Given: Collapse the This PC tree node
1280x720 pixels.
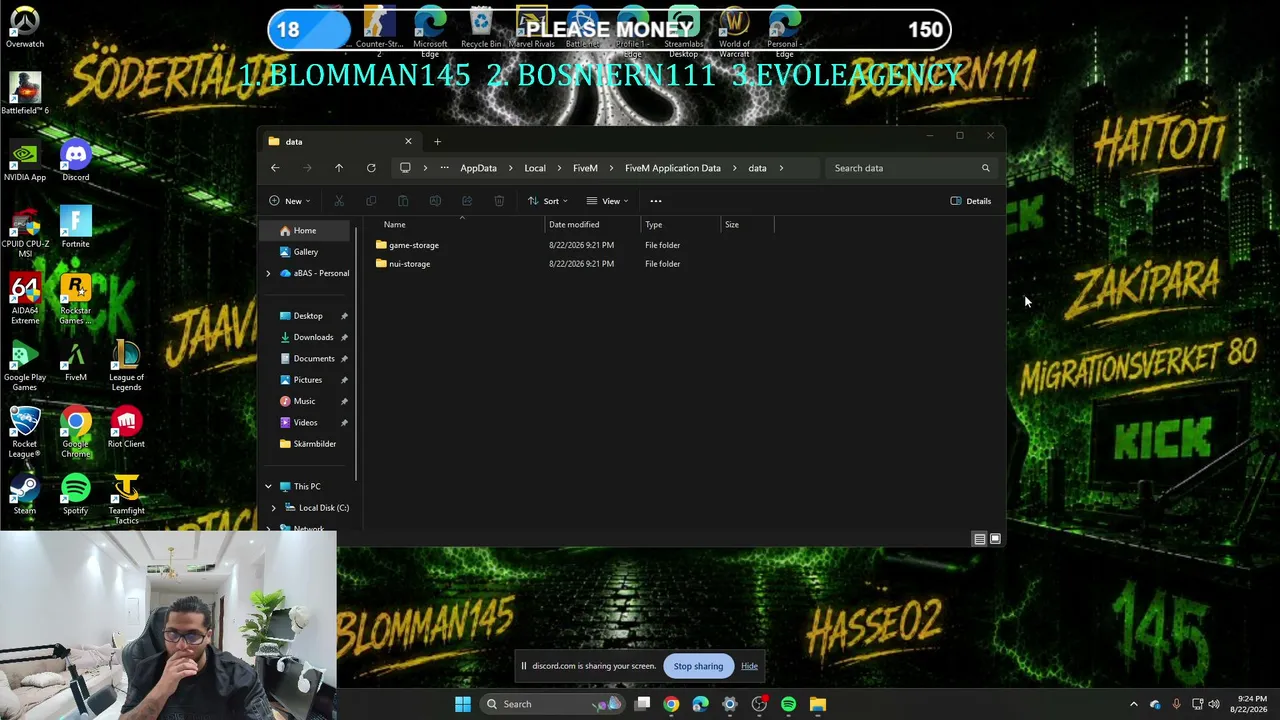Looking at the screenshot, I should [268, 487].
